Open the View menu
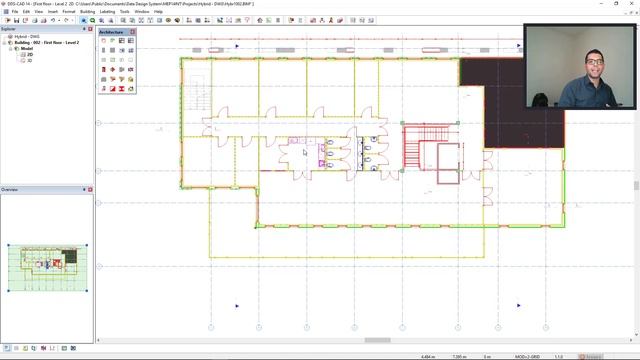Image resolution: width=640 pixels, height=360 pixels. (38, 11)
